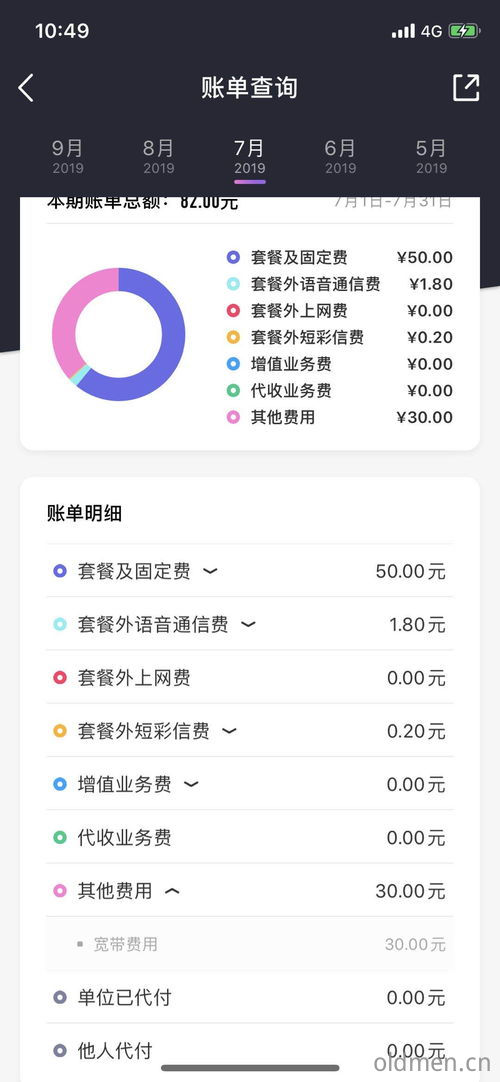Tap the battery status icon
Image resolution: width=500 pixels, height=1082 pixels.
(463, 31)
